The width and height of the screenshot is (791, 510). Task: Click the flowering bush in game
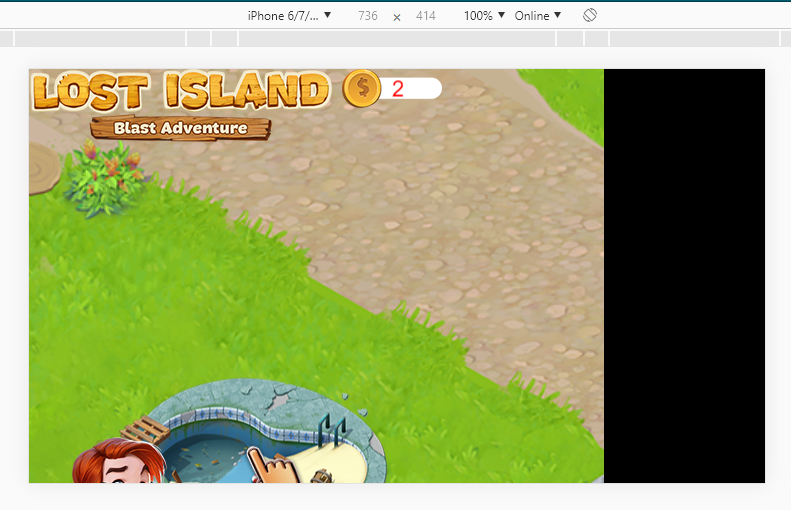coord(105,178)
